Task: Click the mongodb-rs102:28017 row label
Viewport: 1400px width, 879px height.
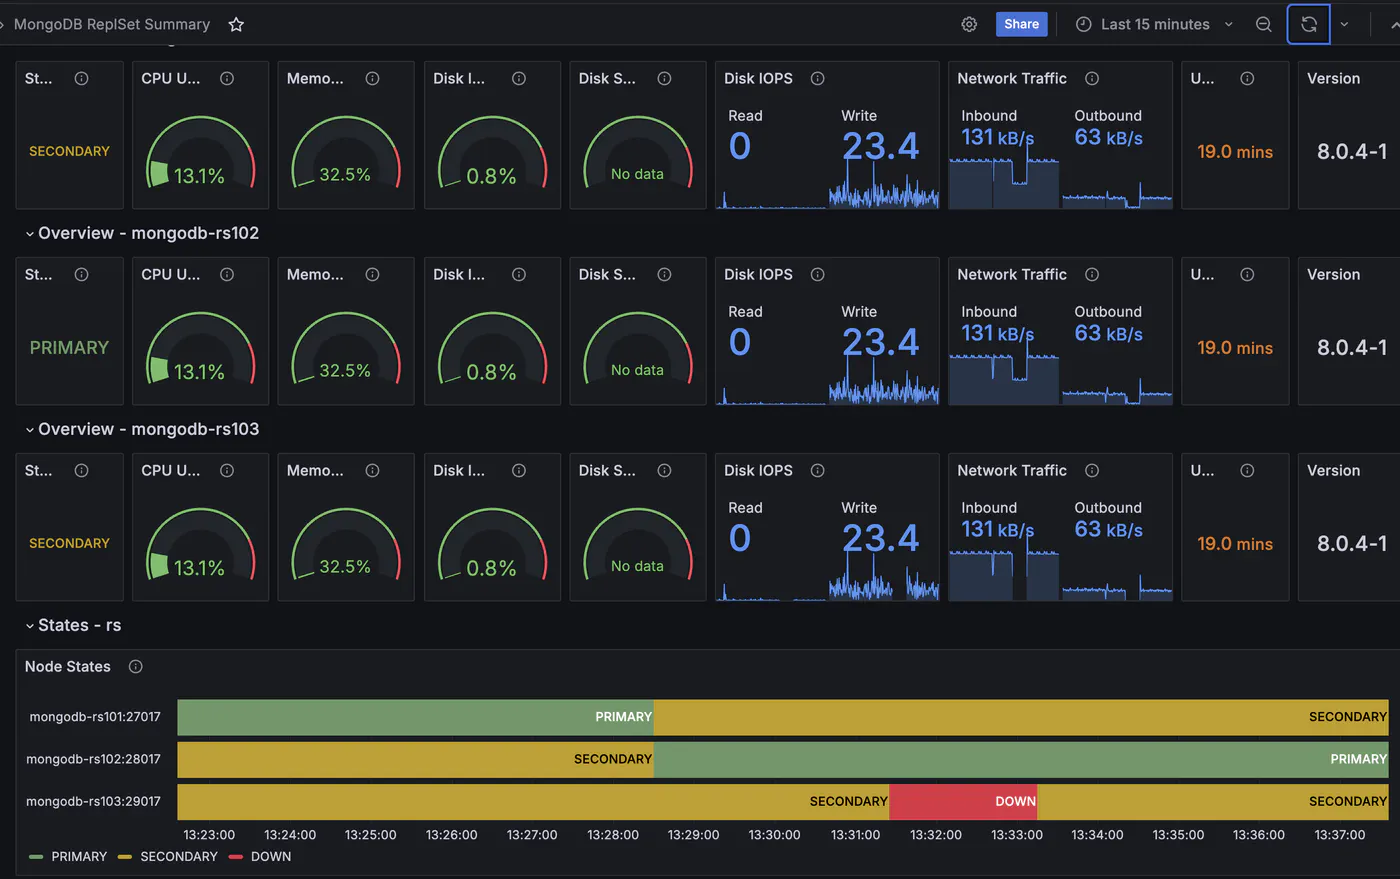Action: tap(93, 759)
